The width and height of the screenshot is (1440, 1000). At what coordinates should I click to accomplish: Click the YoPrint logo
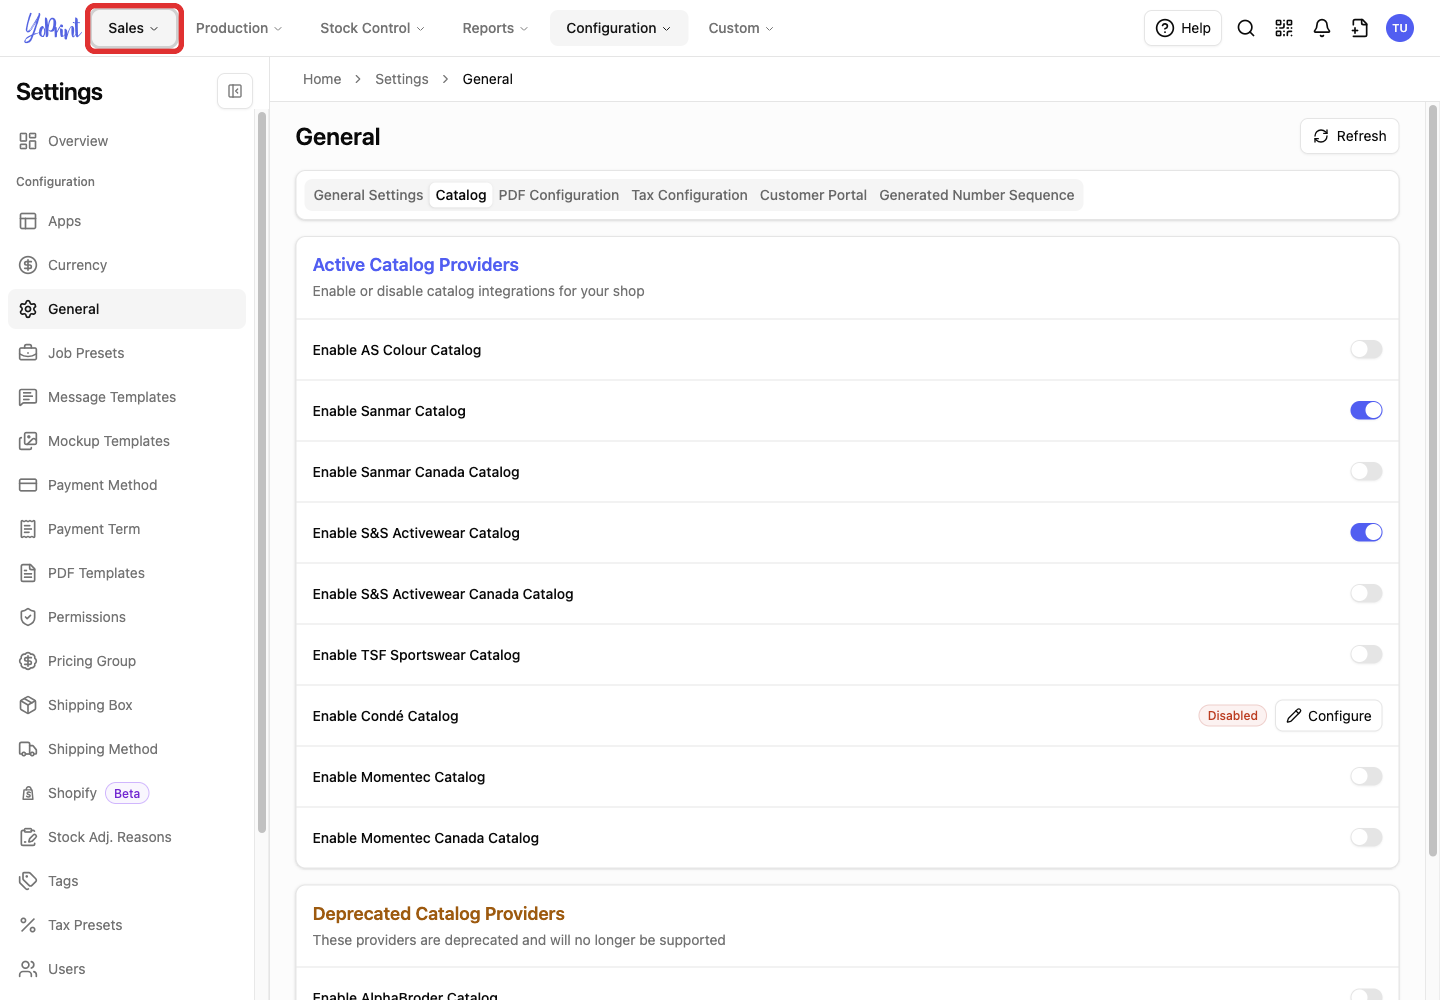tap(52, 28)
